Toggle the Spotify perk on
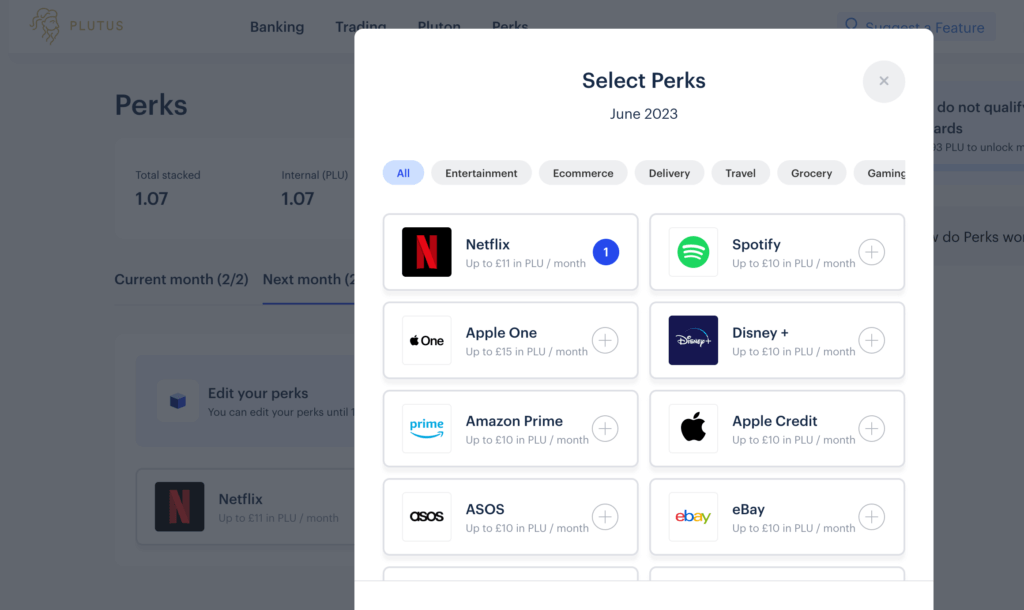 tap(871, 252)
